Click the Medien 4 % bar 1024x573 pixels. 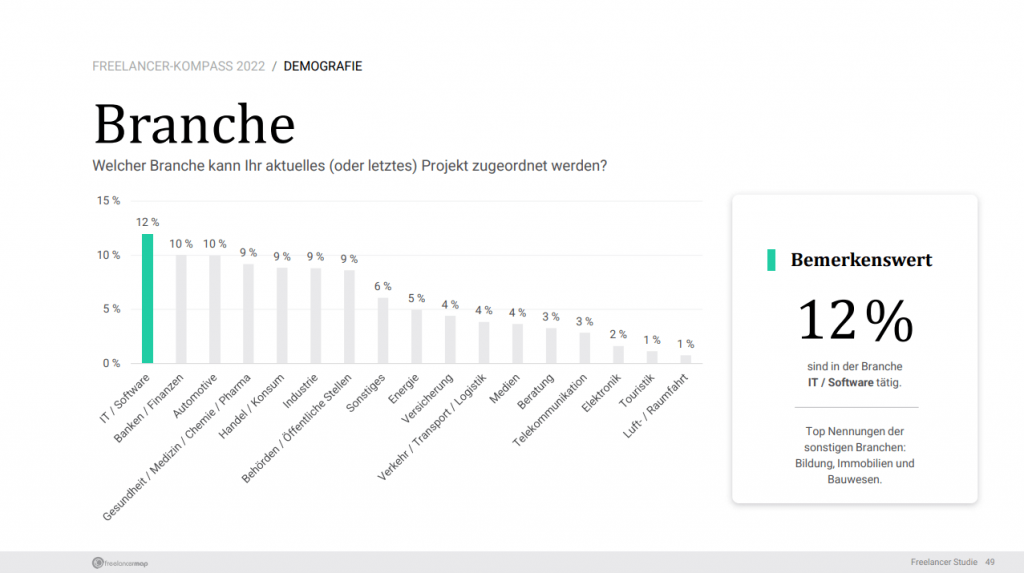(x=517, y=344)
